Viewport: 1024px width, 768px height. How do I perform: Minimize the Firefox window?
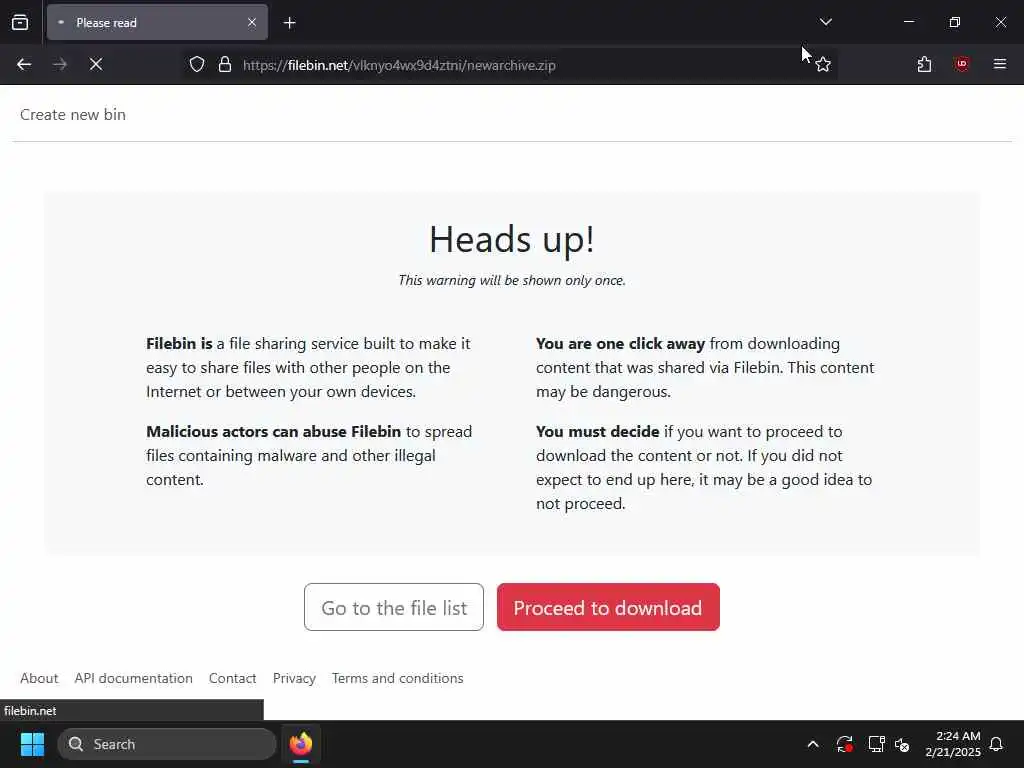(x=908, y=22)
